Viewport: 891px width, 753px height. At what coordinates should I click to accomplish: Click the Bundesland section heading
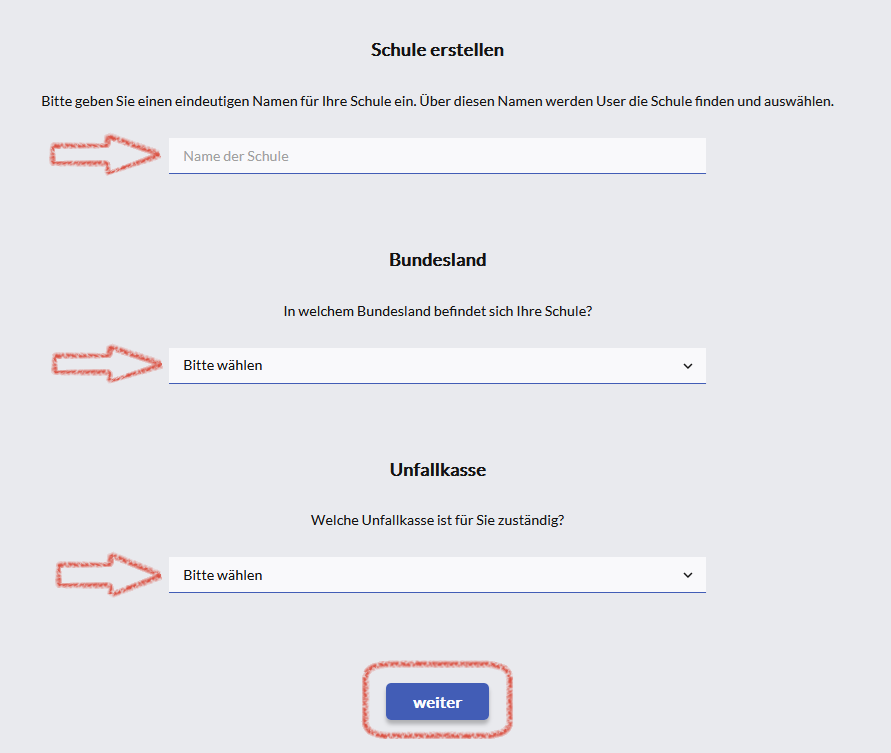pos(437,260)
